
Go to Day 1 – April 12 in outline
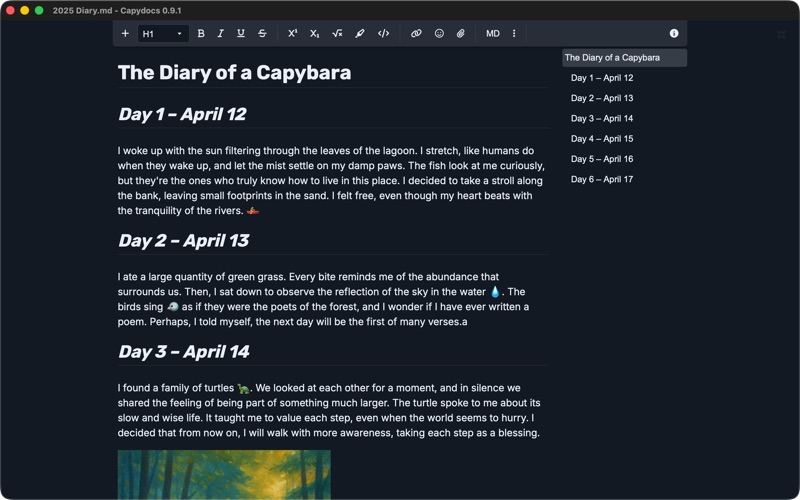click(602, 78)
